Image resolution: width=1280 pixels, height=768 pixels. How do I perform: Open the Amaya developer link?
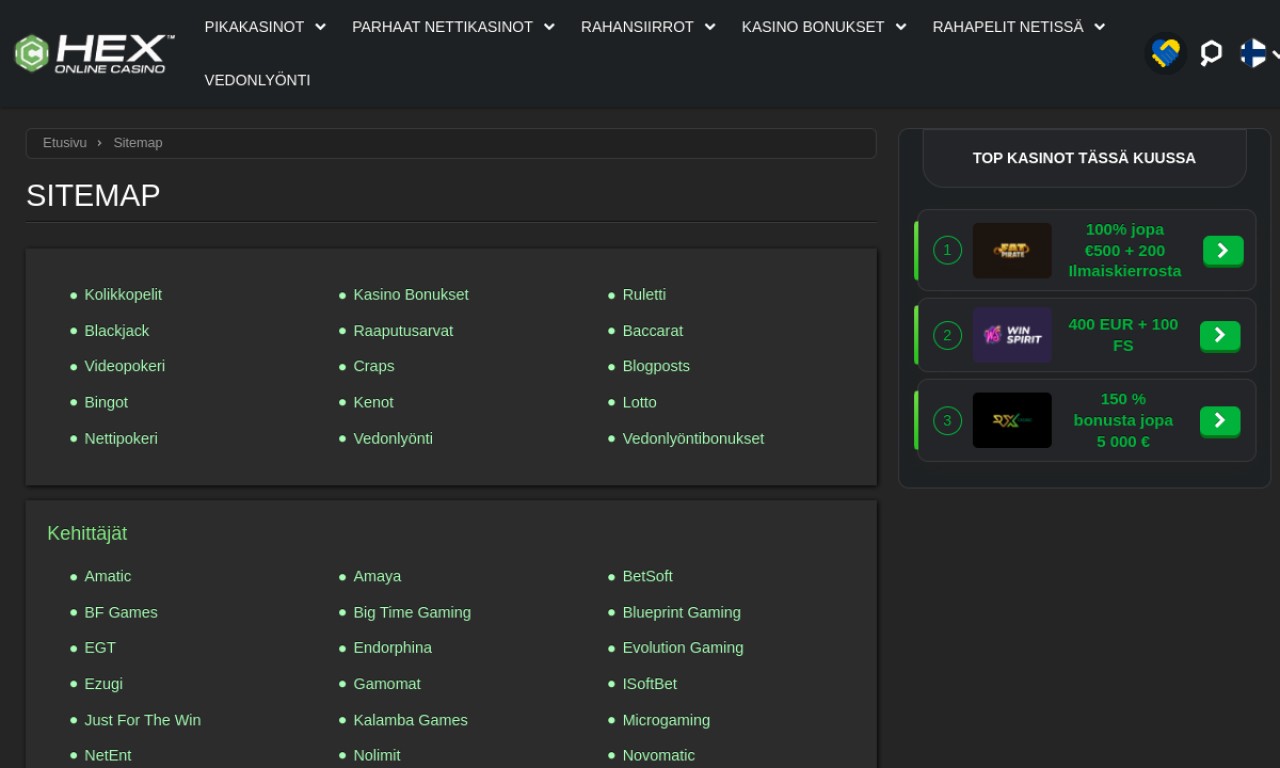pos(377,576)
